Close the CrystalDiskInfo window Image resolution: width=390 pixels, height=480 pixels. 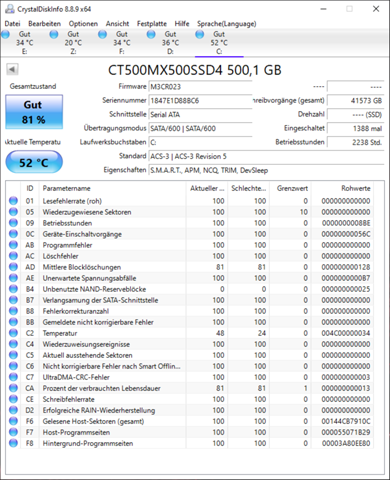tap(376, 9)
